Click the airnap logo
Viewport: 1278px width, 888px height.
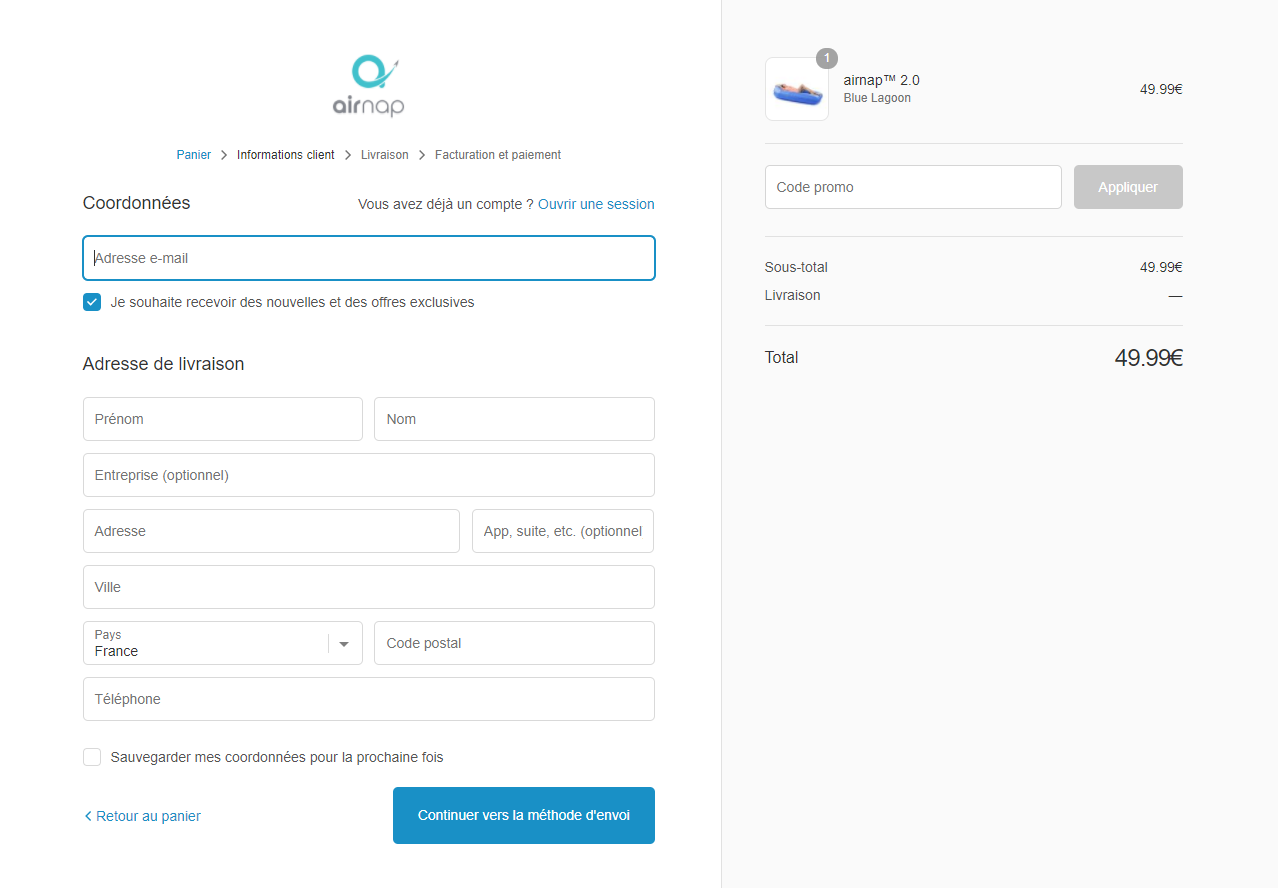[x=368, y=86]
